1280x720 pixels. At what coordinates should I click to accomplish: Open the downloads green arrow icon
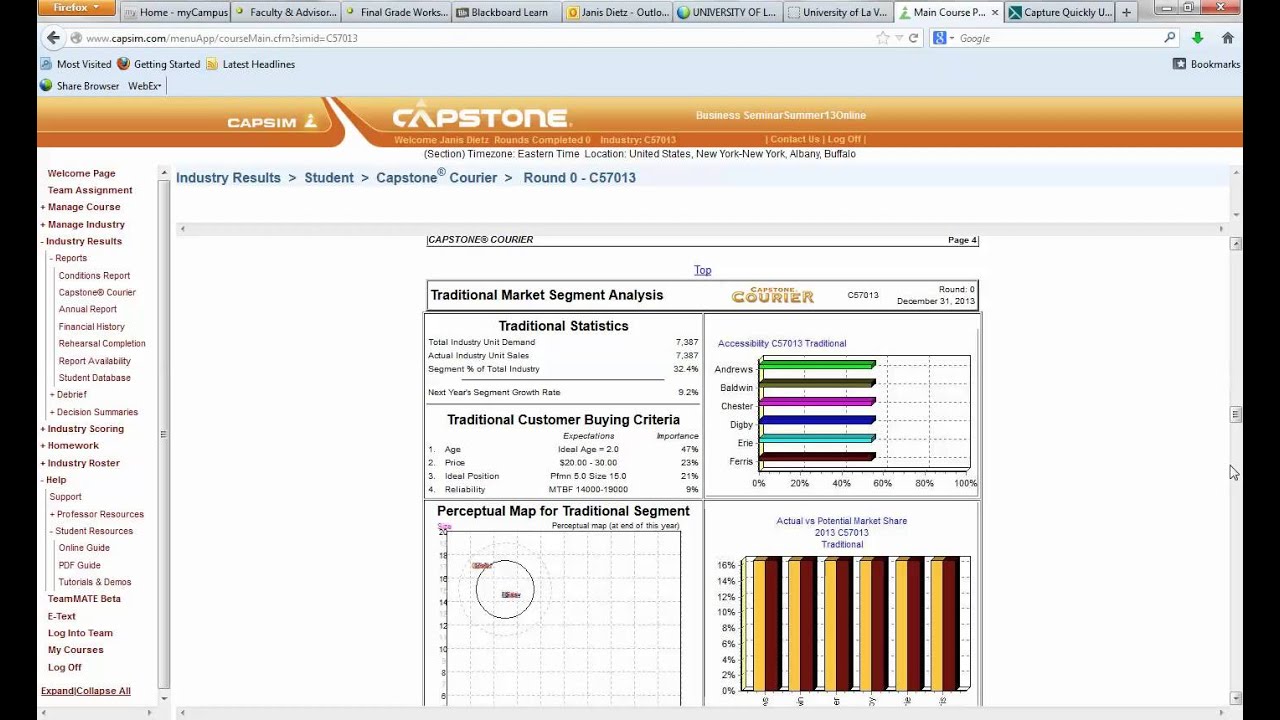(1197, 38)
